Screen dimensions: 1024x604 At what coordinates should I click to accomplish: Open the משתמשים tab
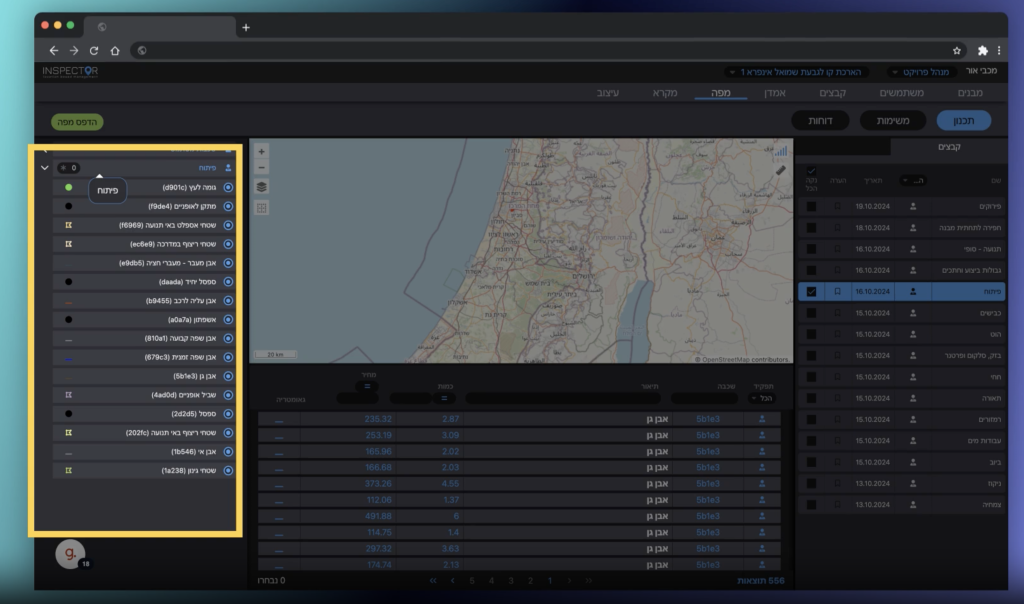click(901, 93)
